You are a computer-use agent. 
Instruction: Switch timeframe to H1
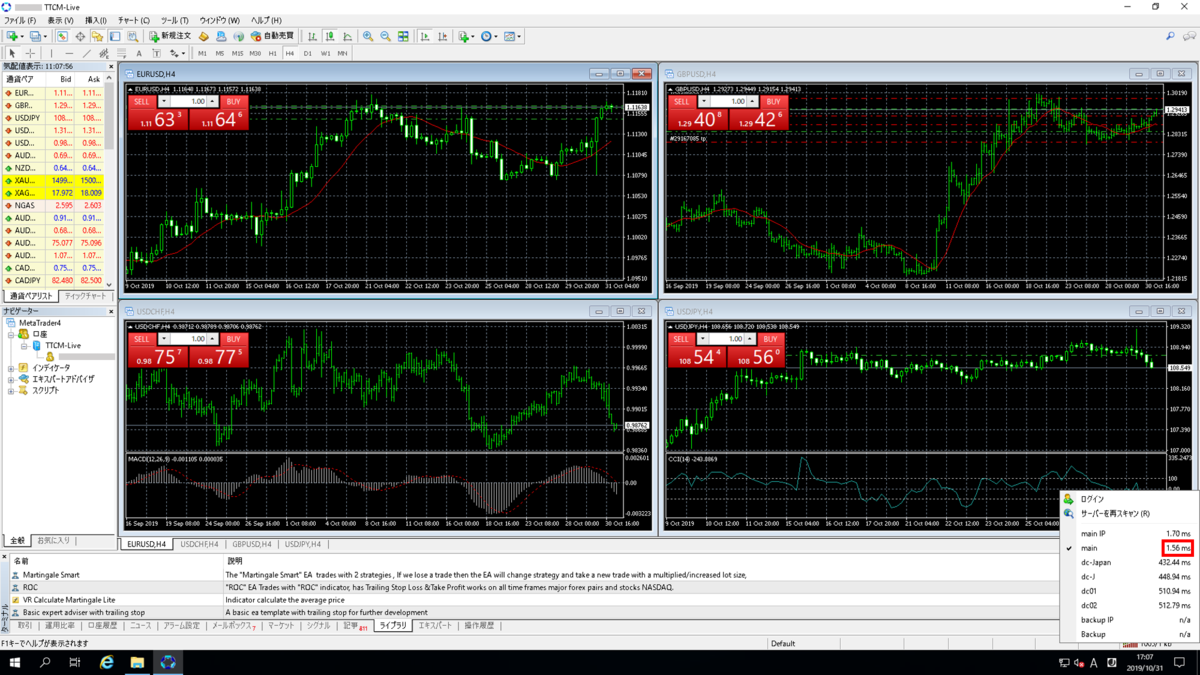pyautogui.click(x=272, y=53)
